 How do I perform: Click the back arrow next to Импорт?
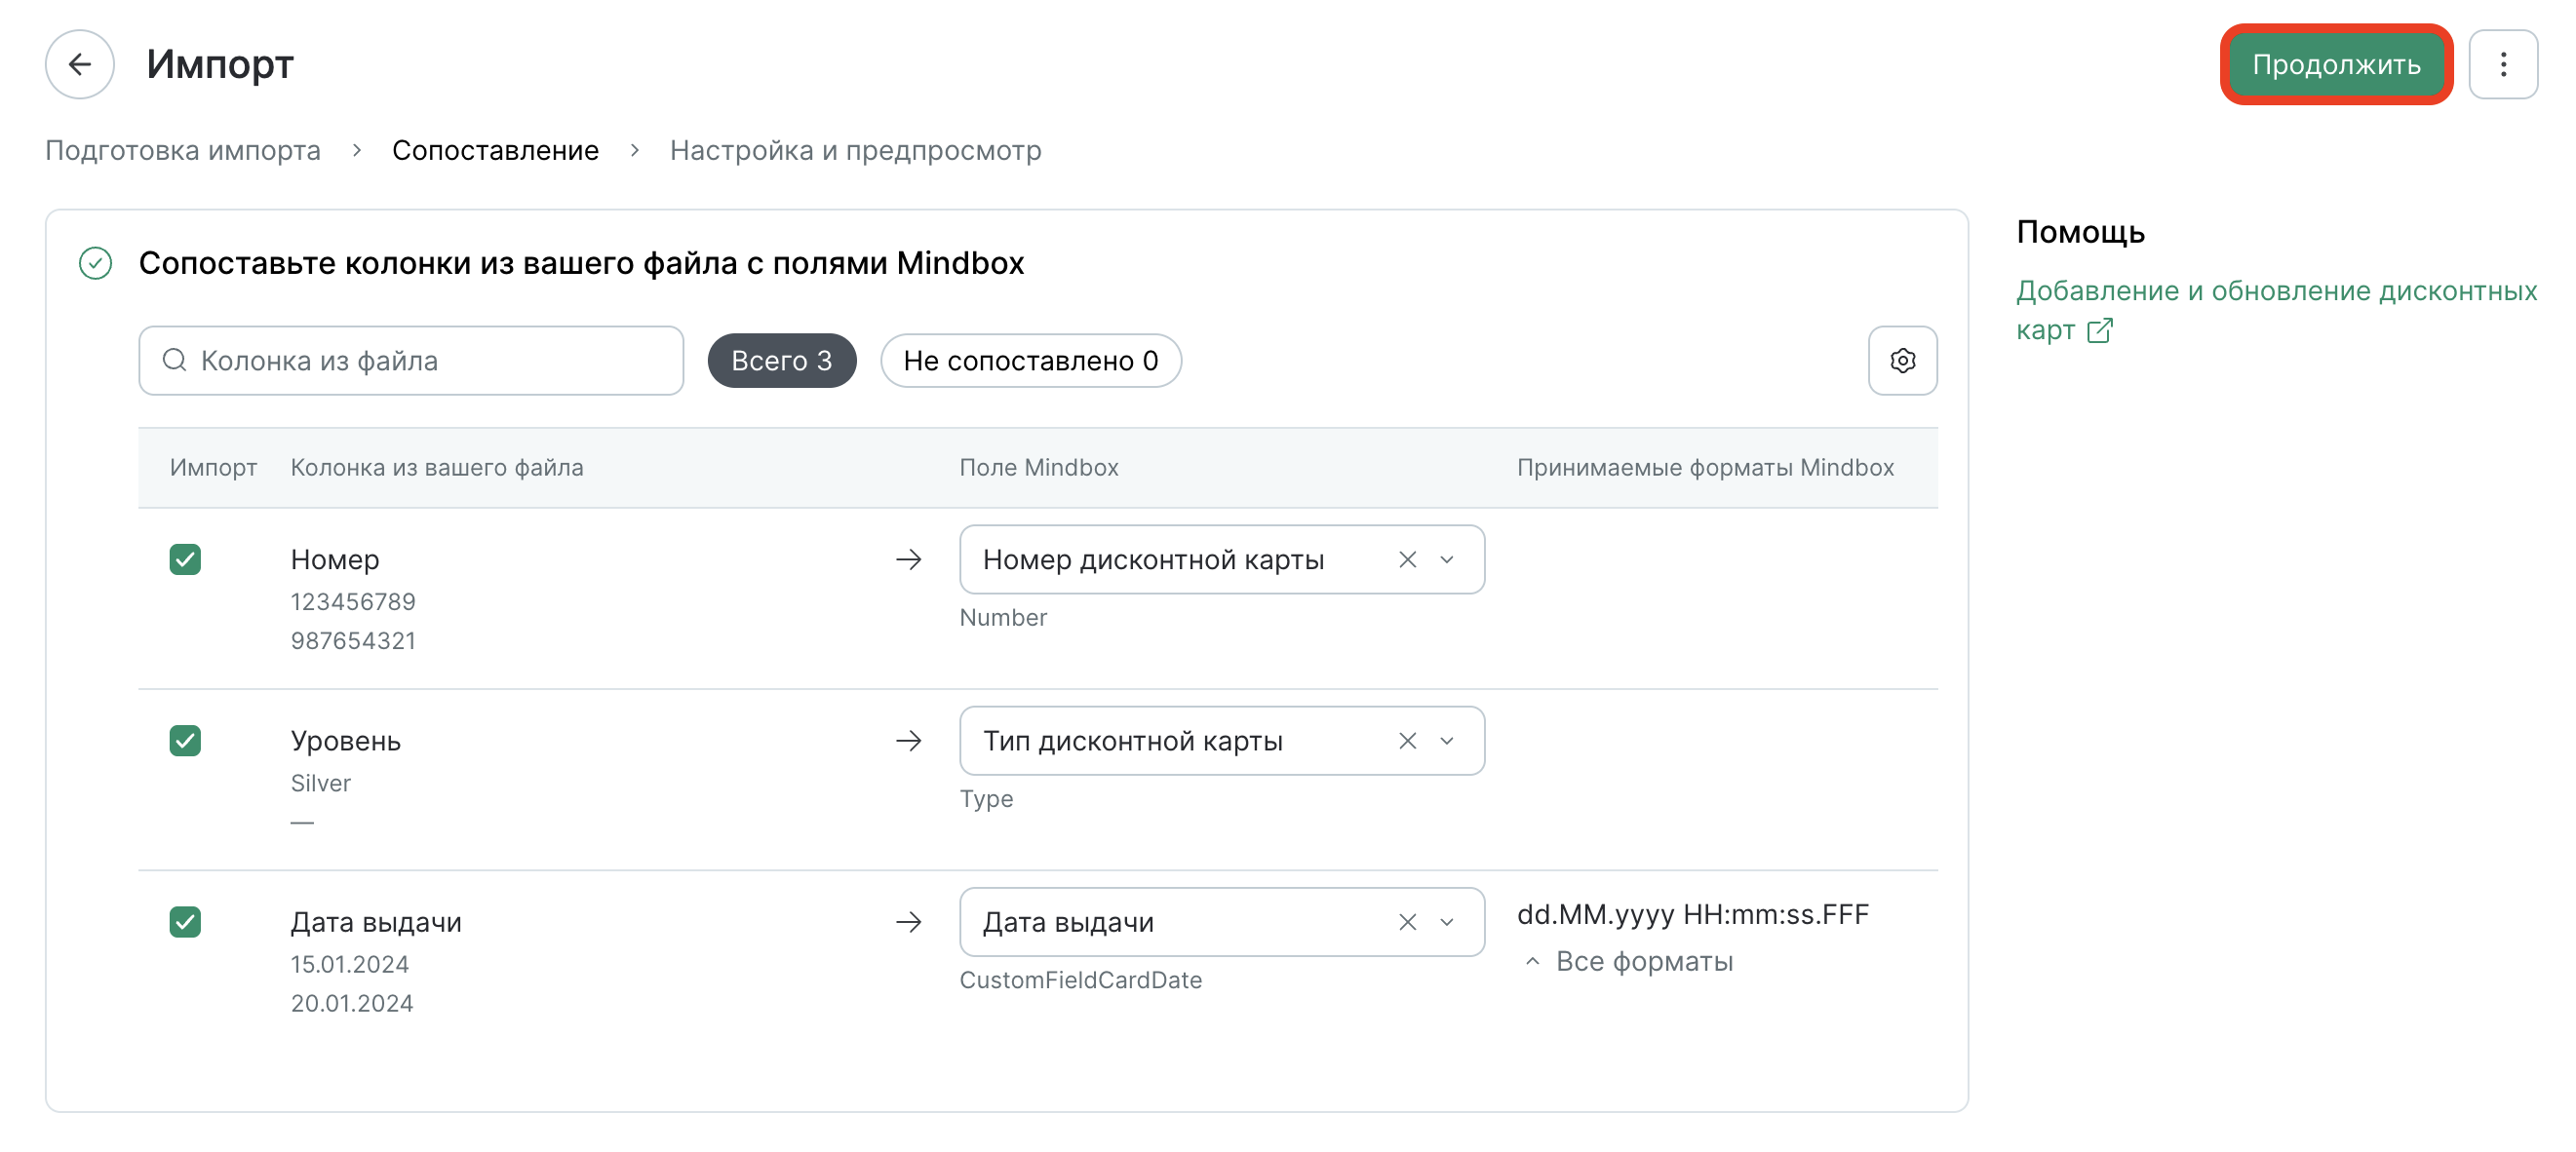(80, 65)
